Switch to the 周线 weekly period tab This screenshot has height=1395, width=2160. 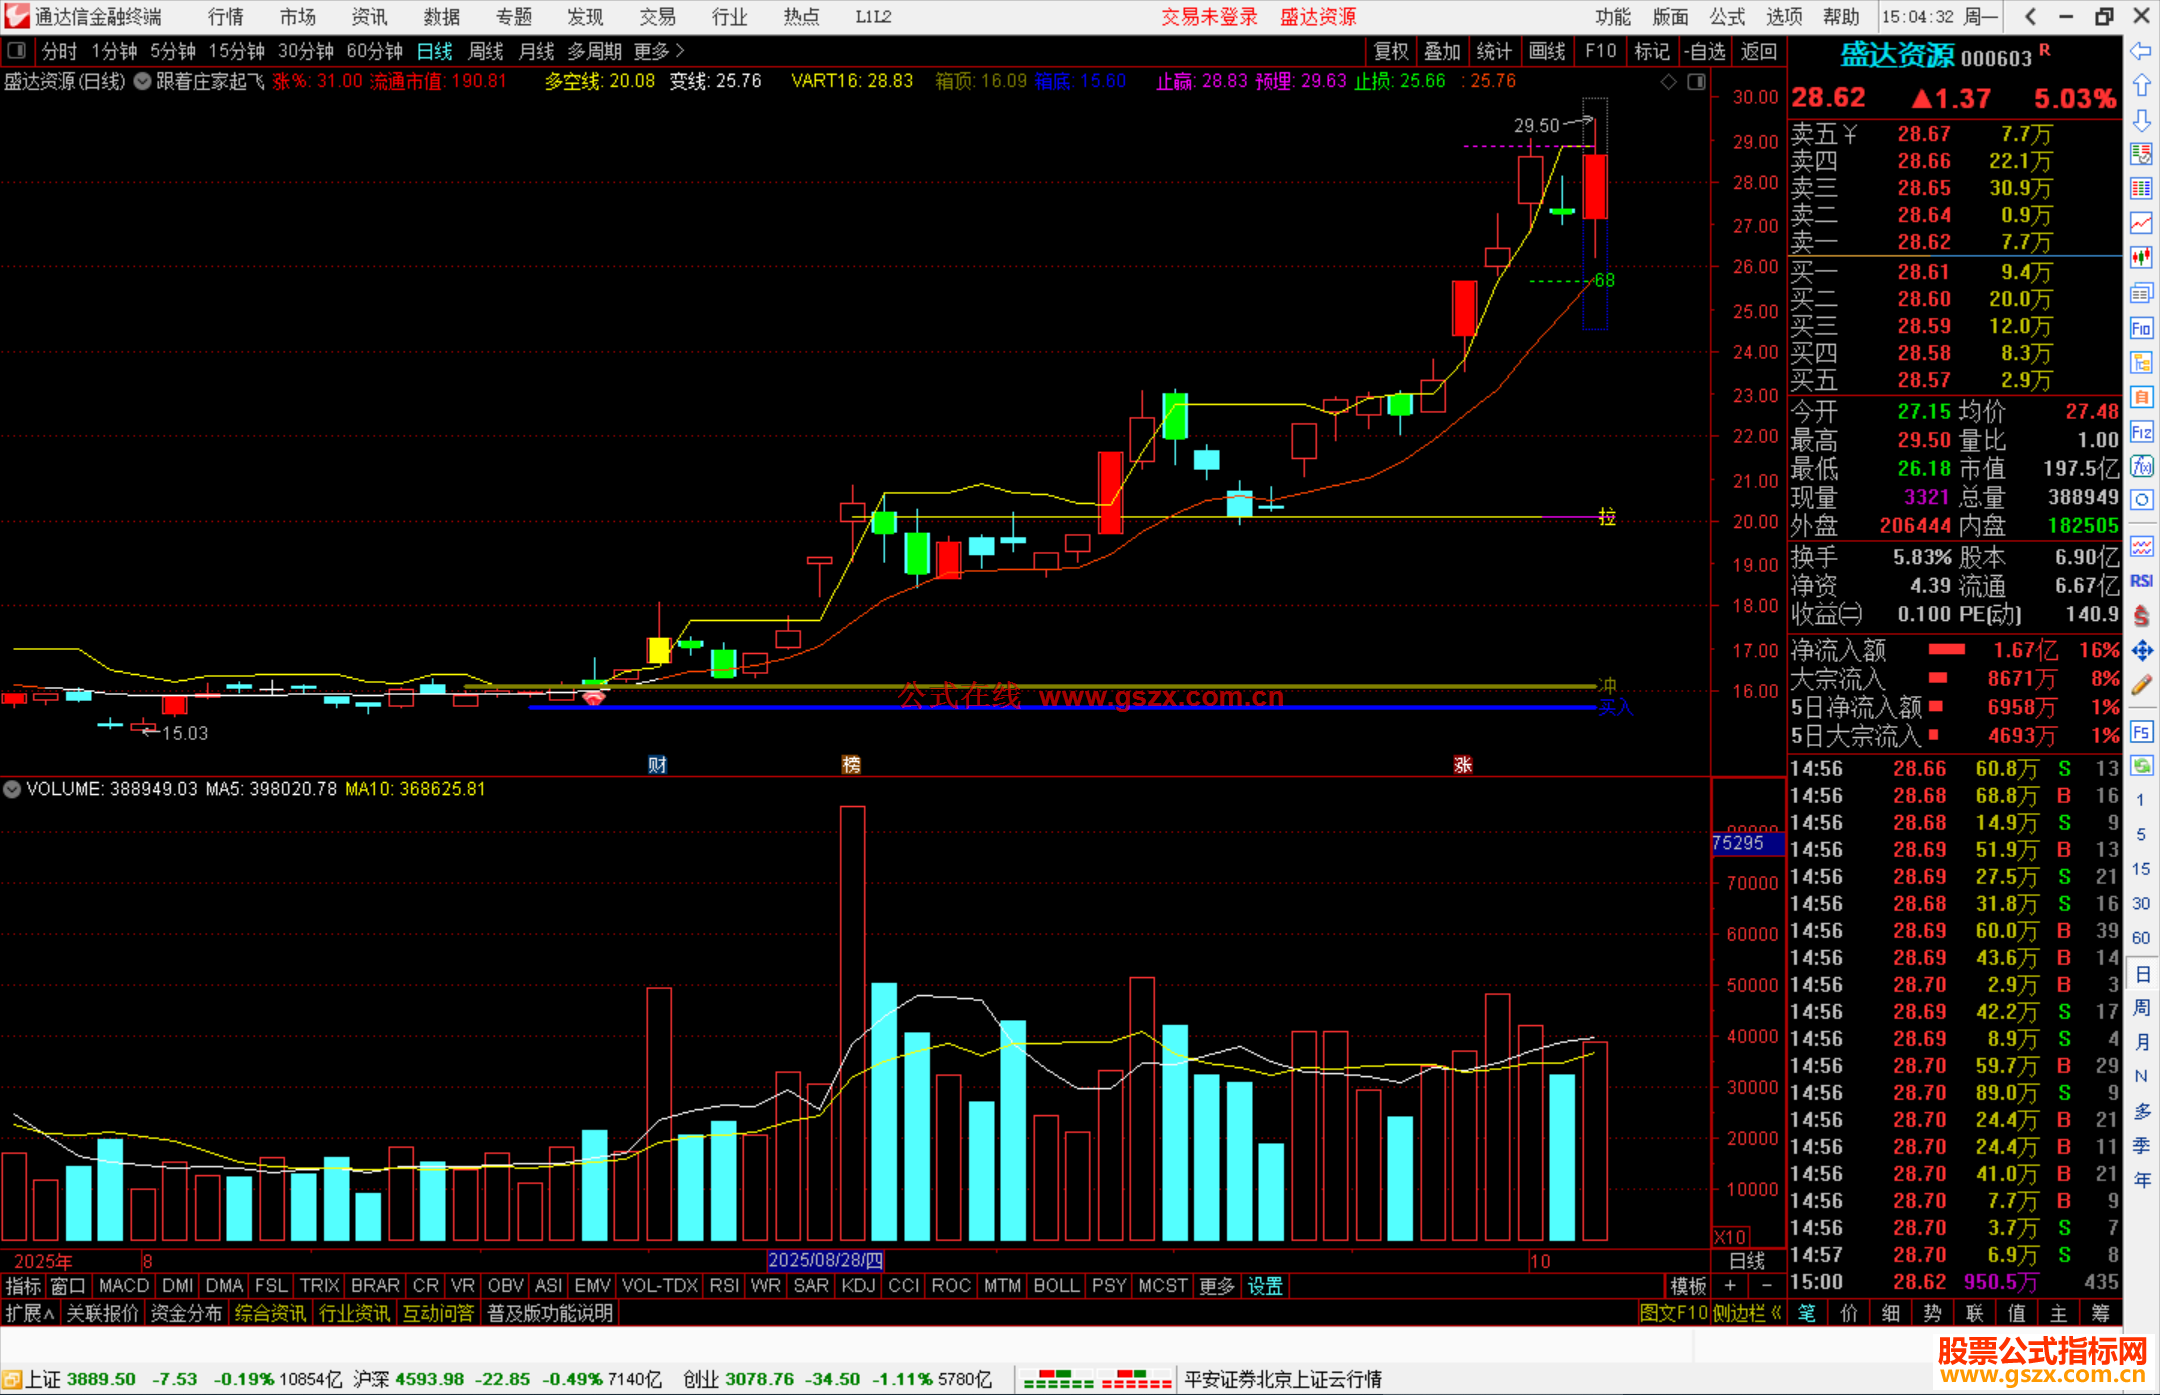tap(486, 51)
